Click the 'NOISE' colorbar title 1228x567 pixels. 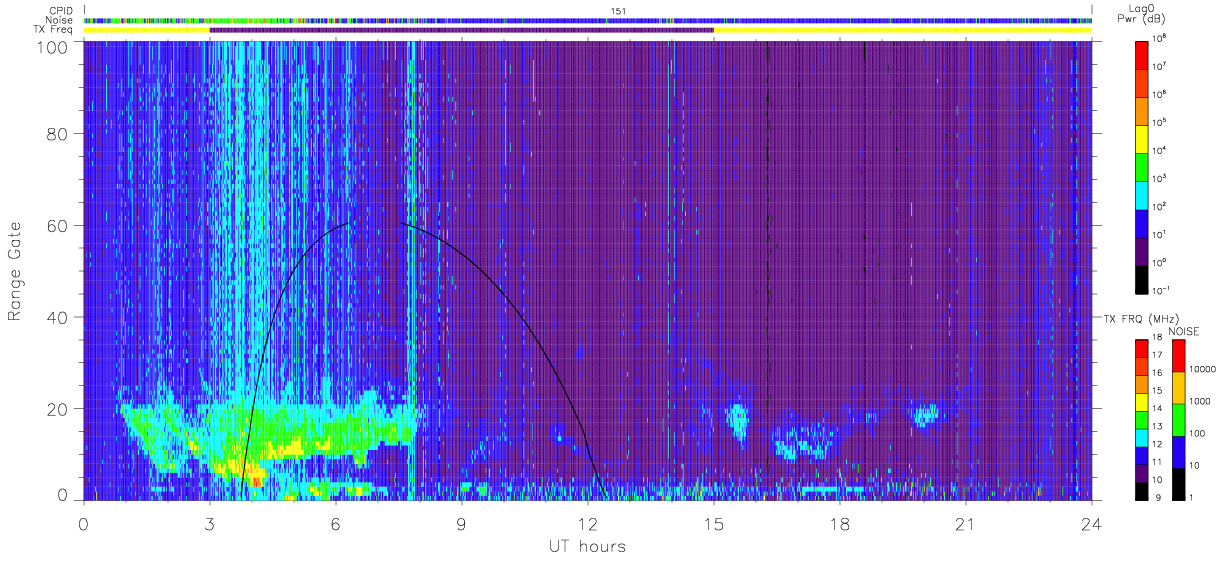click(x=1182, y=331)
